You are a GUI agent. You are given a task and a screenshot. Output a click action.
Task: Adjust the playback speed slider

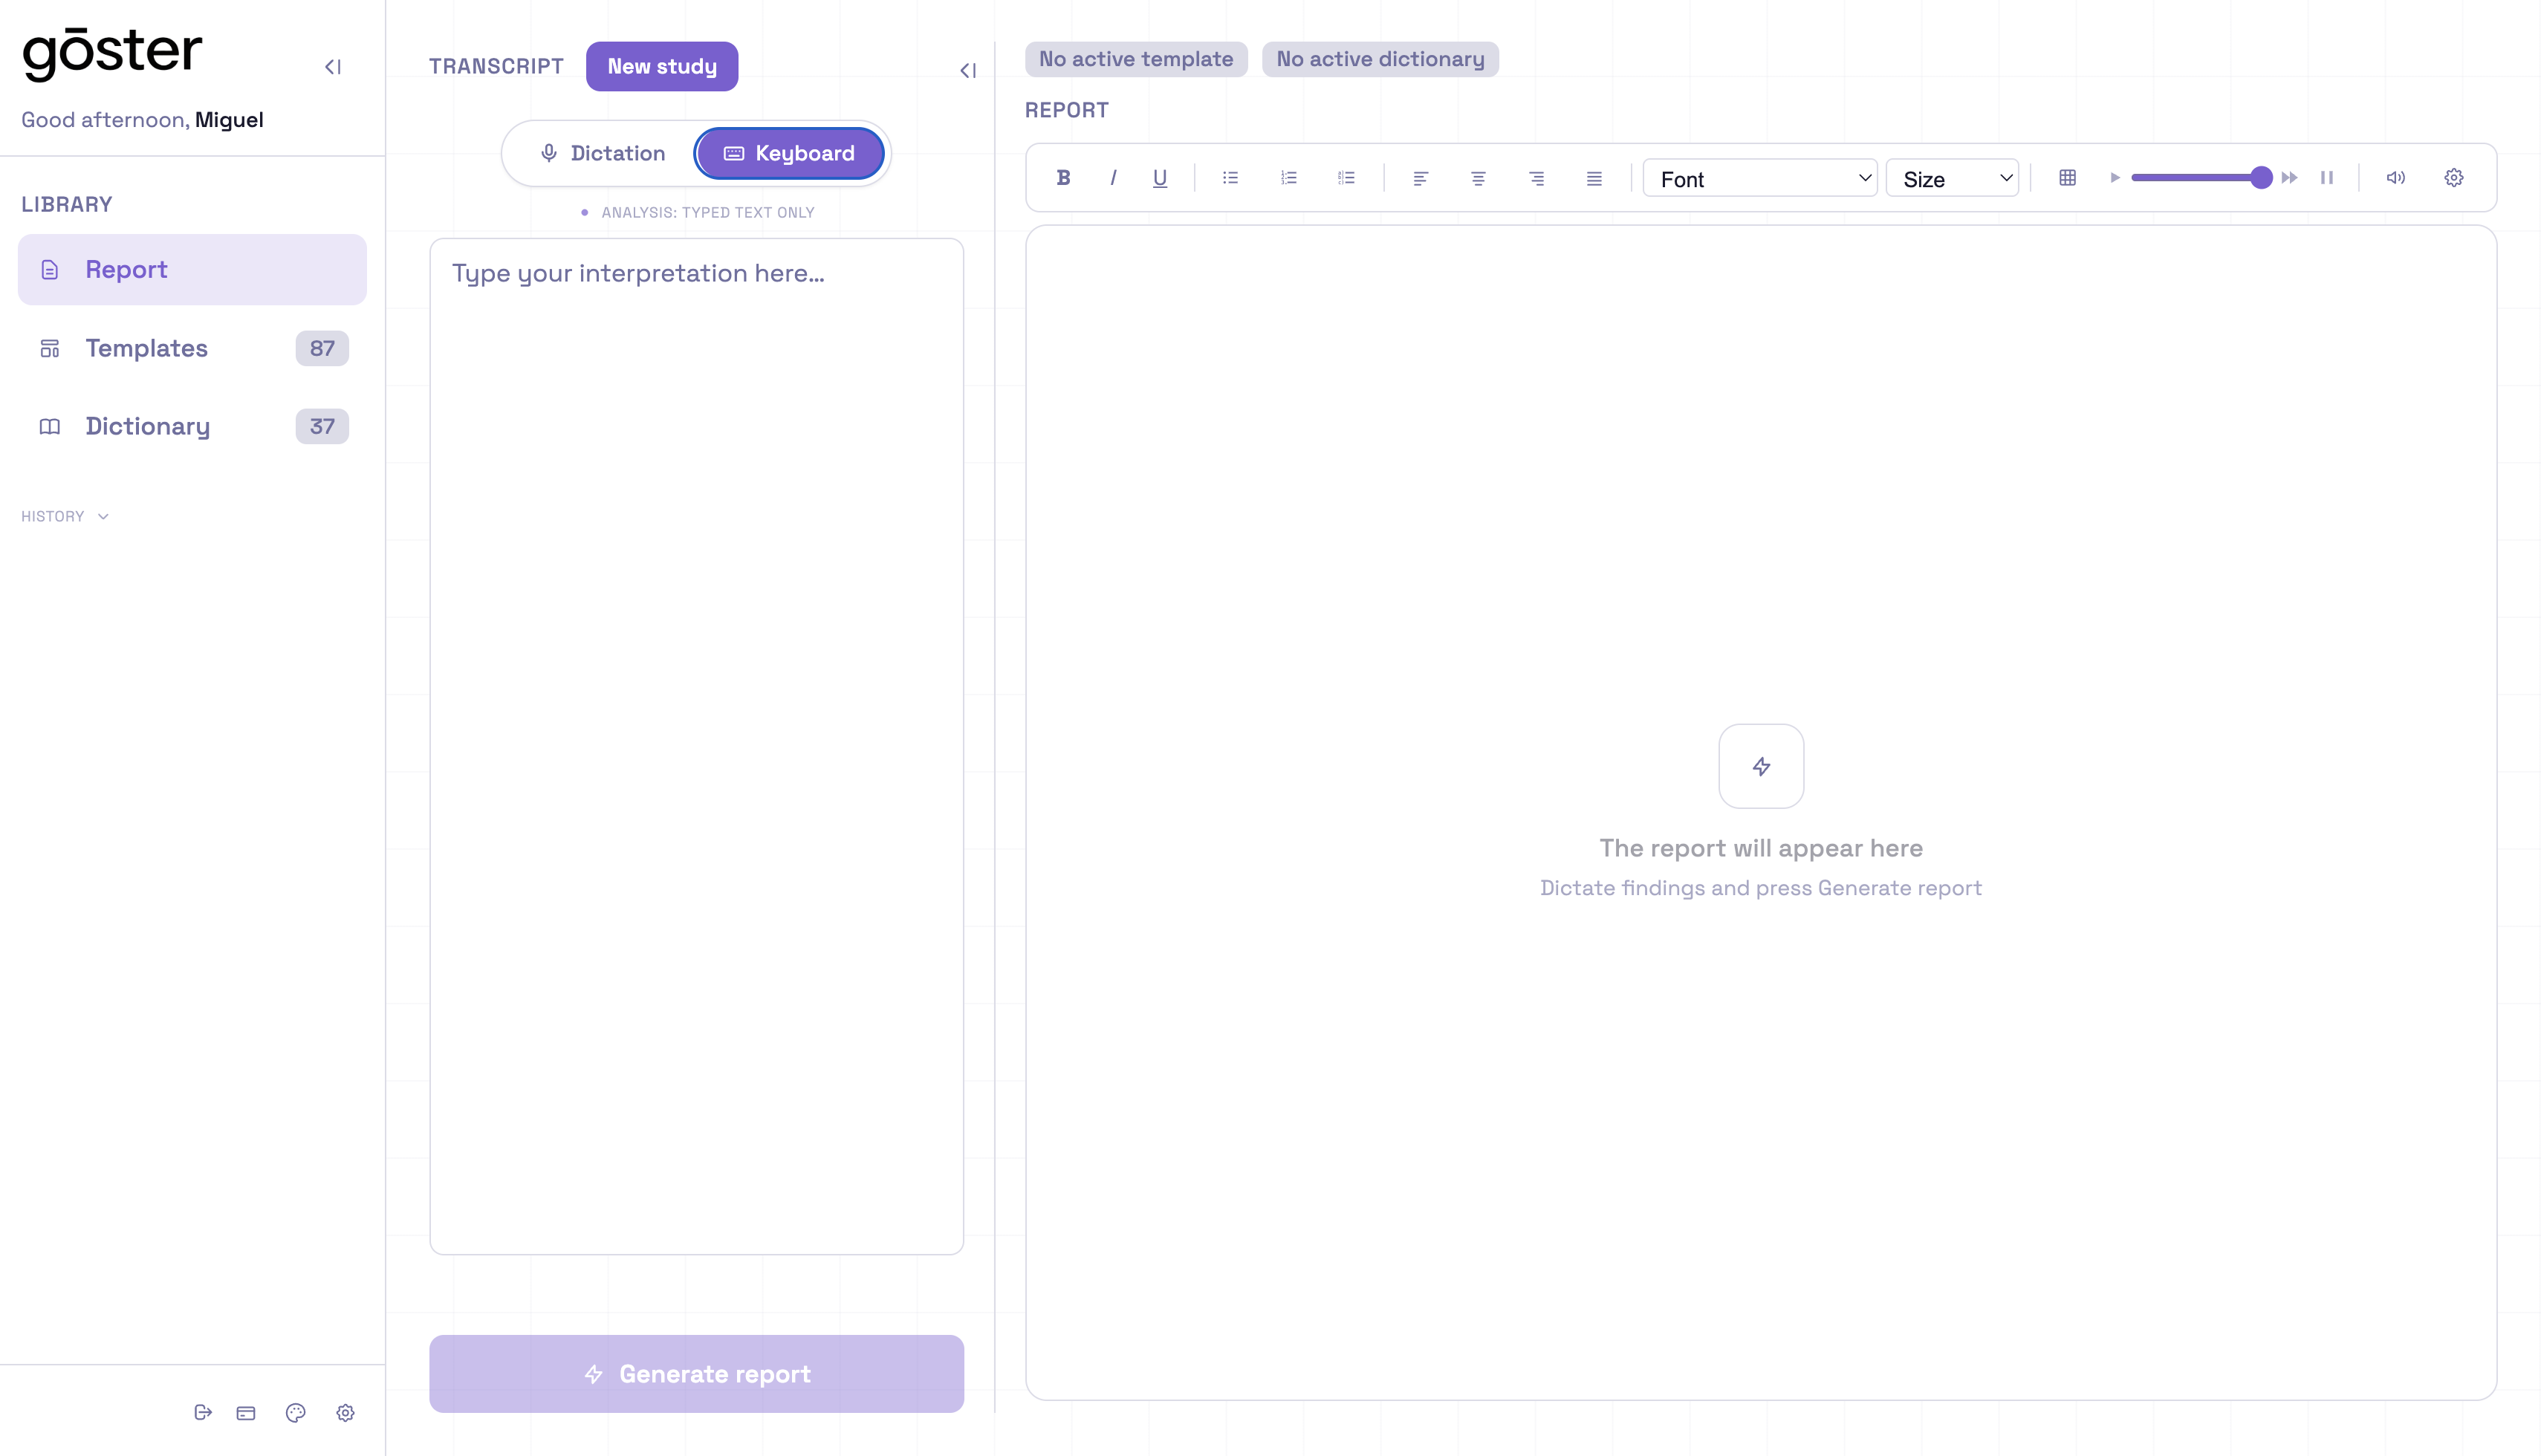coord(2201,178)
